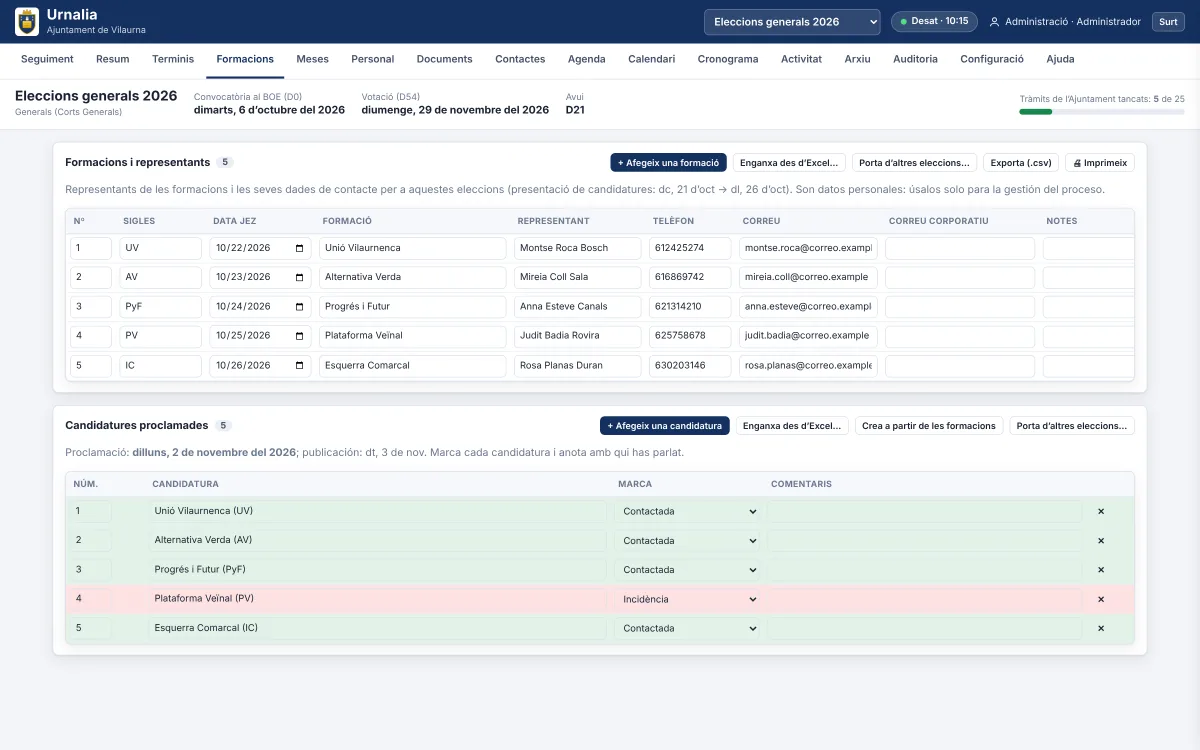
Task: Click the Comentaris field for Plataforma Veïnal
Action: click(925, 599)
